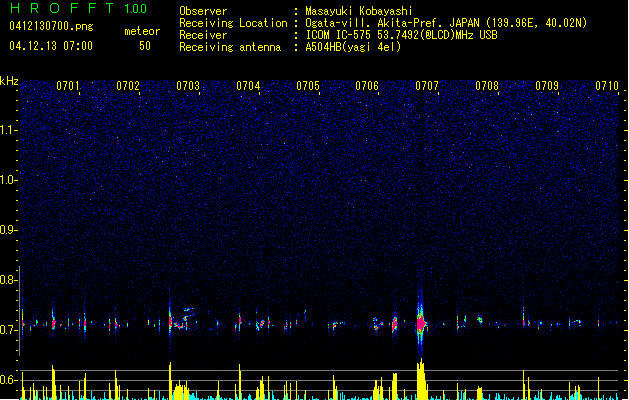Click the 1.0 kHz frequency label
The image size is (629, 400).
(8, 180)
